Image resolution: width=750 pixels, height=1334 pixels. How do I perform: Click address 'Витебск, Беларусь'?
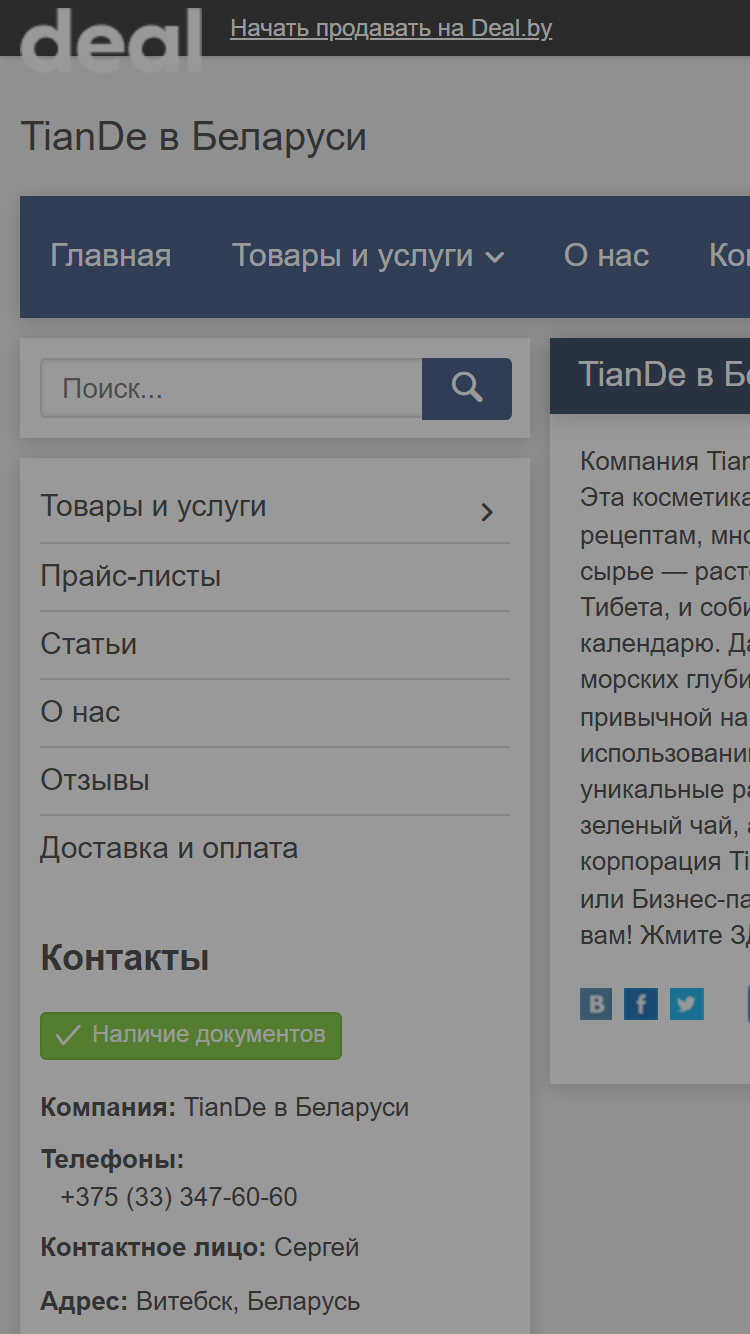tap(248, 1302)
